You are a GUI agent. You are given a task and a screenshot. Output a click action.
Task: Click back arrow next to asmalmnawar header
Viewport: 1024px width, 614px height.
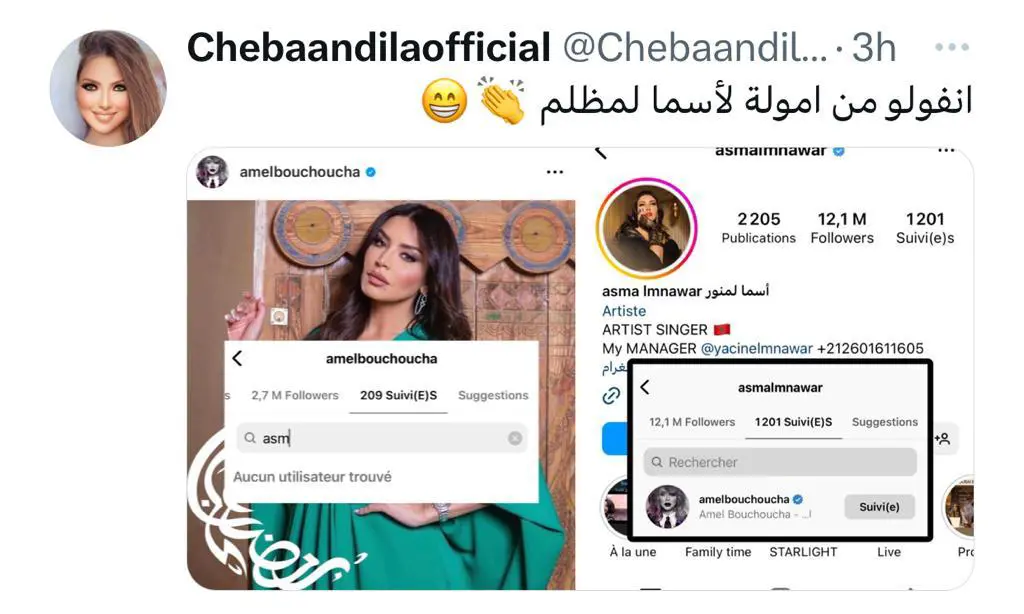(x=645, y=387)
